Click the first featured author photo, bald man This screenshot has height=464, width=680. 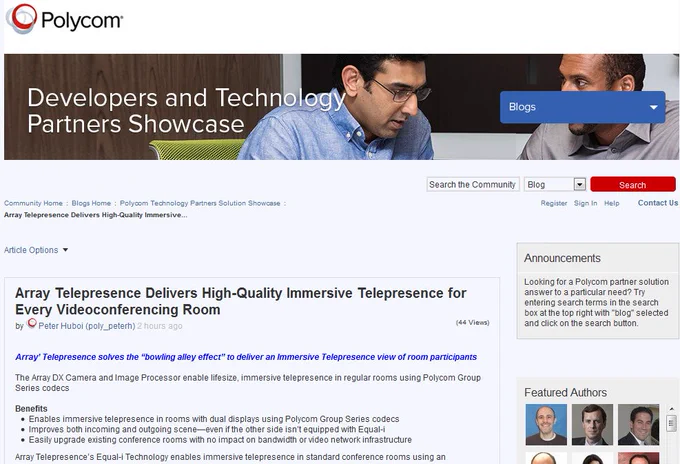click(546, 425)
